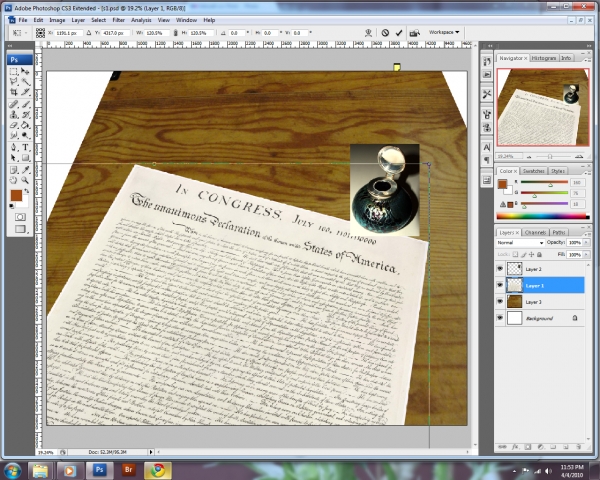Reset default foreground and background colors
Viewport: 600px width, 480px height.
click(12, 206)
